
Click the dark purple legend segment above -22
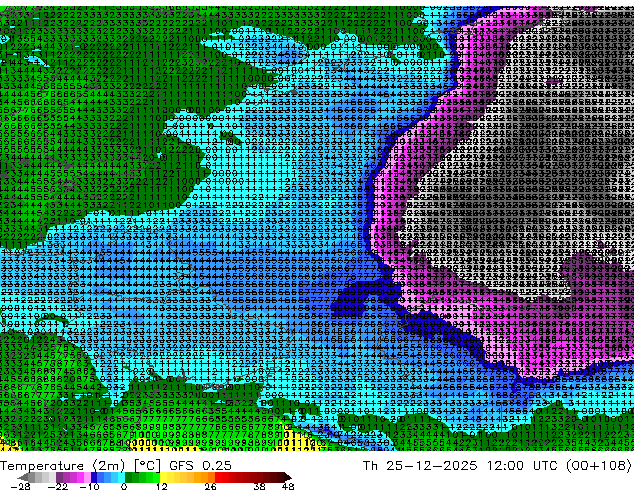point(59,477)
